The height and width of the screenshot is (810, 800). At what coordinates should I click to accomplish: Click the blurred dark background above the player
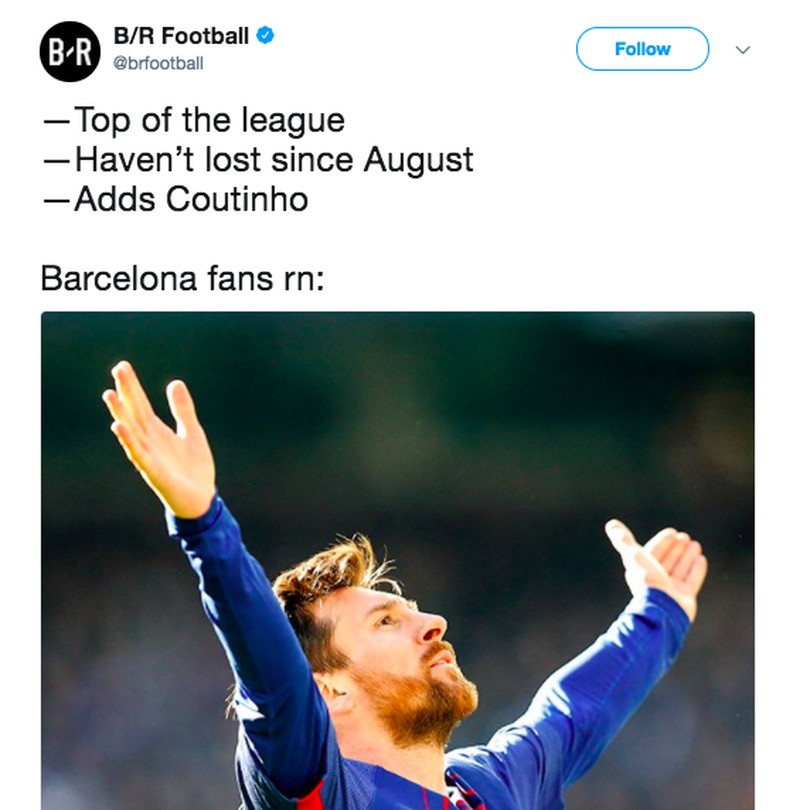(450, 400)
